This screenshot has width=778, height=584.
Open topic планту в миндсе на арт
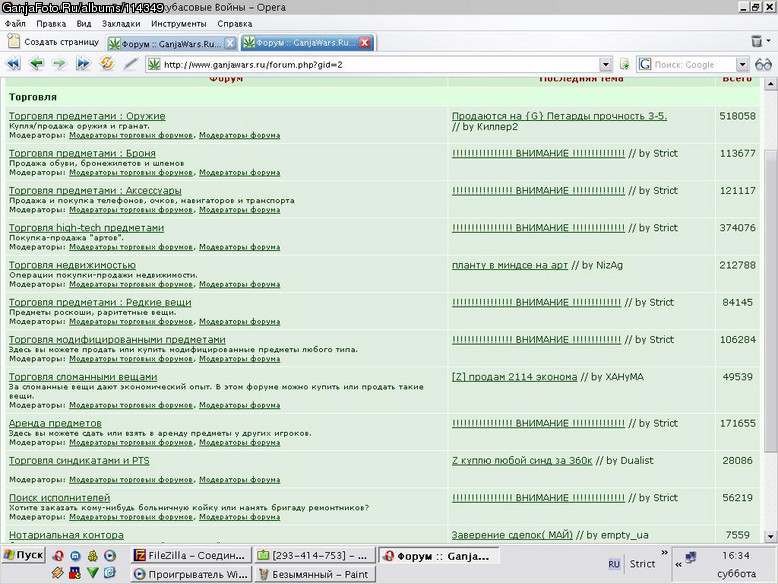[x=510, y=265]
